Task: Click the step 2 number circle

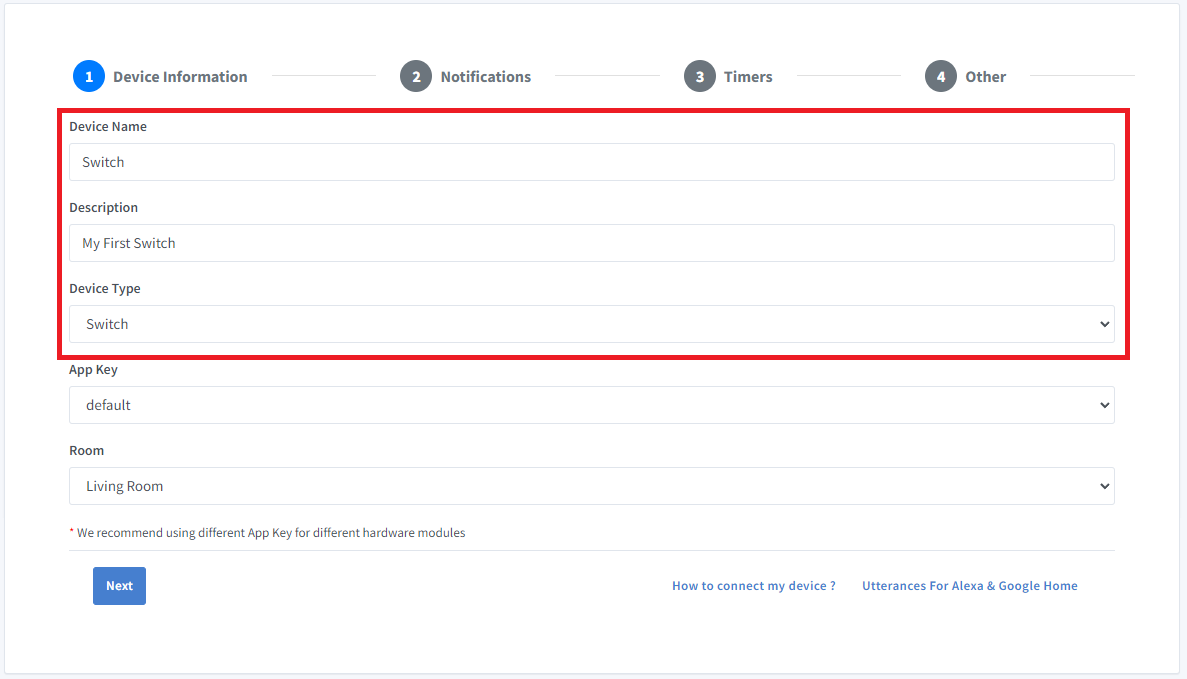Action: (416, 77)
